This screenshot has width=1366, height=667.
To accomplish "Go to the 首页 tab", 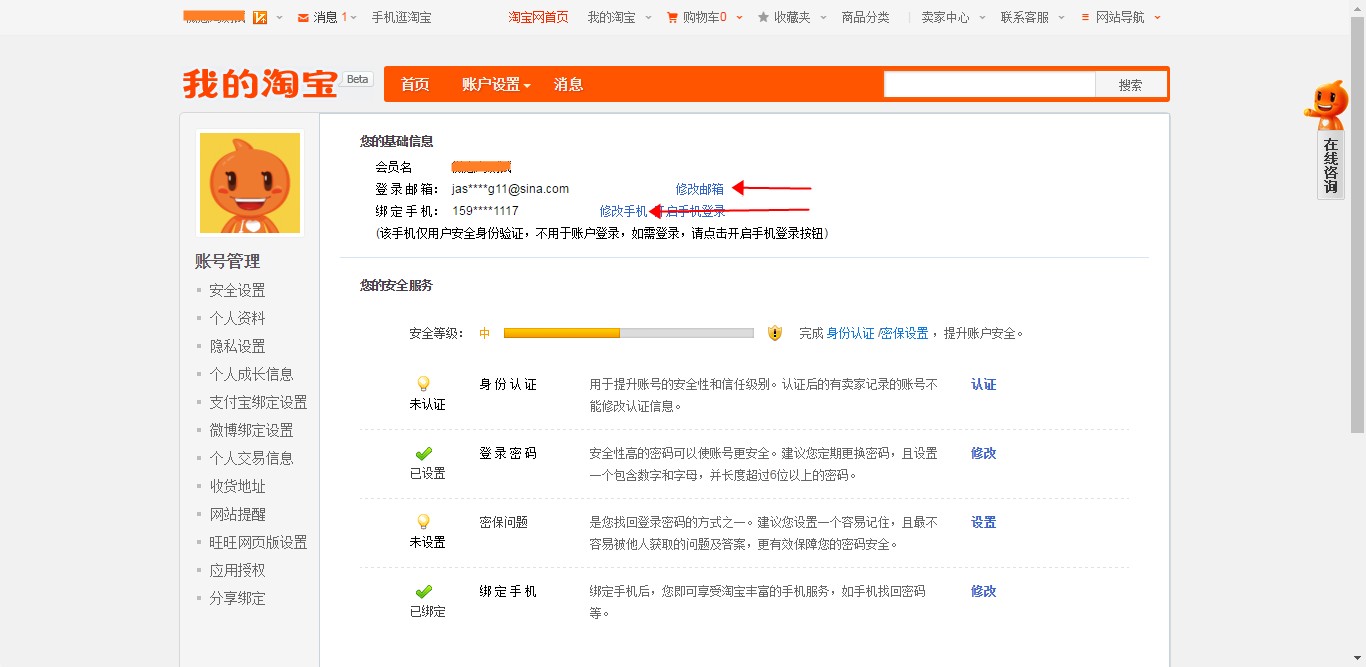I will (x=415, y=85).
